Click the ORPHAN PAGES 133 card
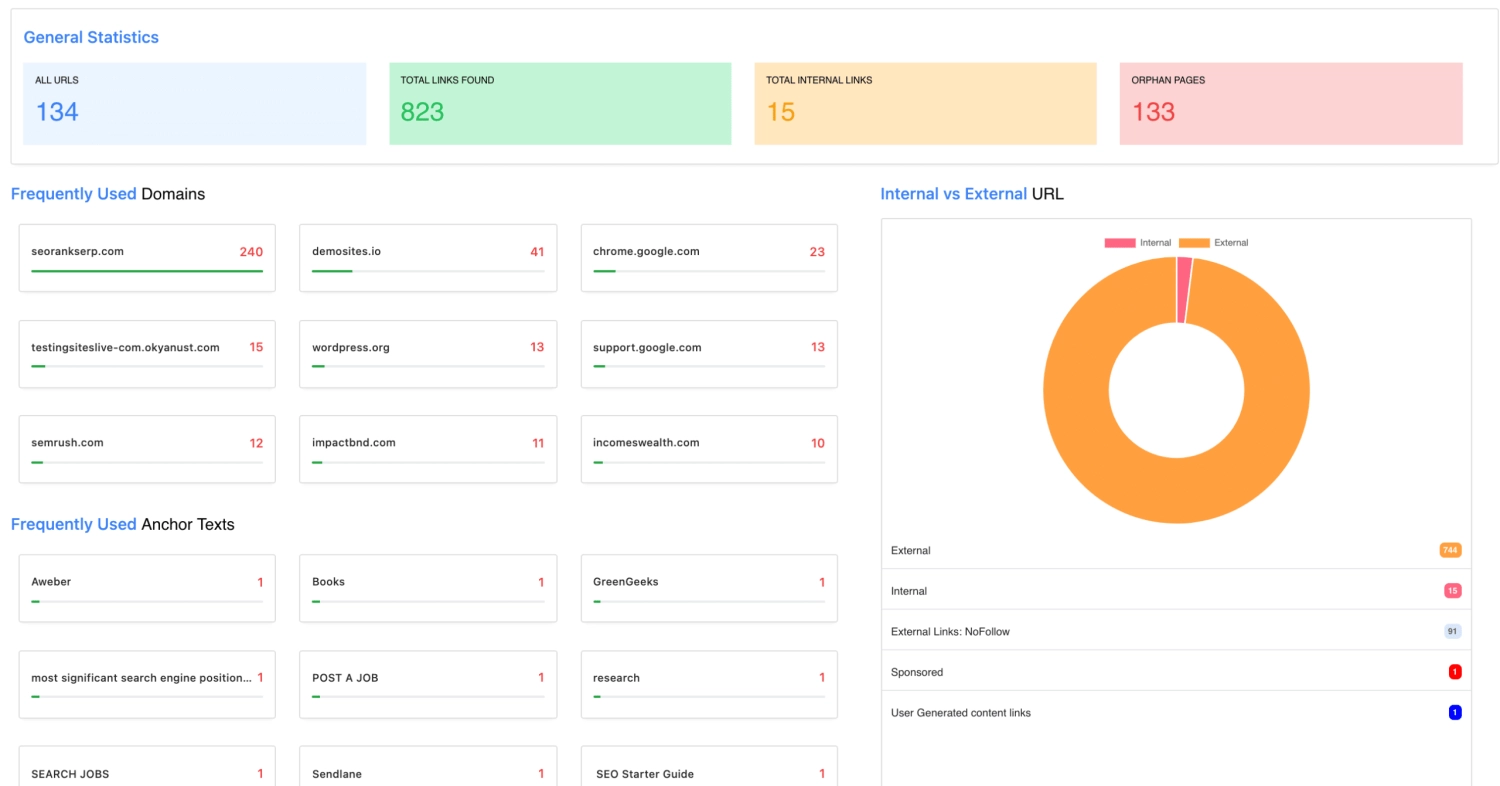 point(1291,104)
